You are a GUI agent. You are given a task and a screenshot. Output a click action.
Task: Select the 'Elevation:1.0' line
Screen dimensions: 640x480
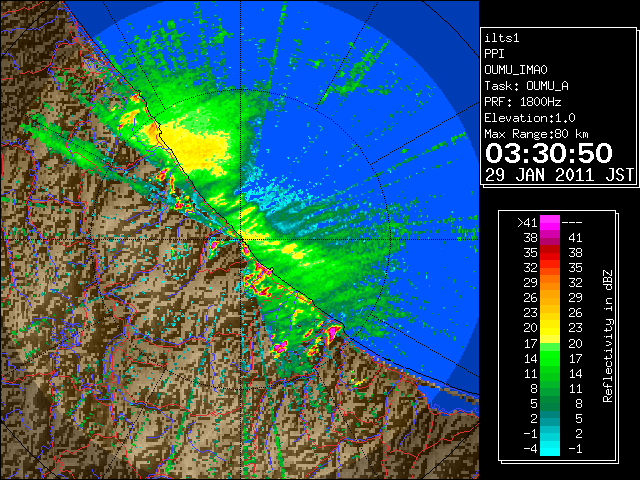[x=530, y=118]
